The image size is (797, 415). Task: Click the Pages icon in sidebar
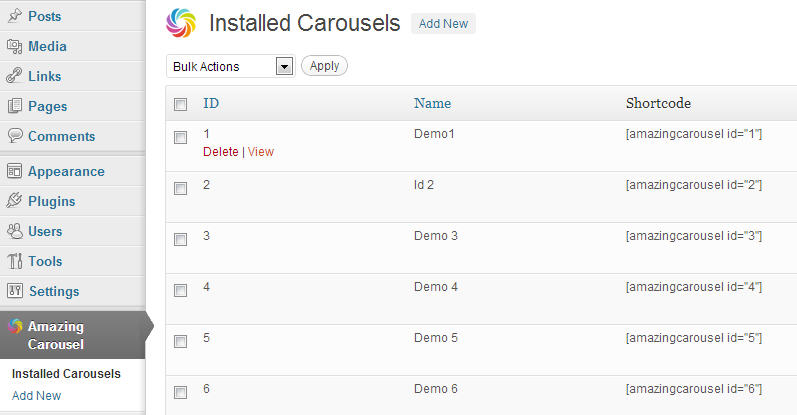[x=15, y=106]
